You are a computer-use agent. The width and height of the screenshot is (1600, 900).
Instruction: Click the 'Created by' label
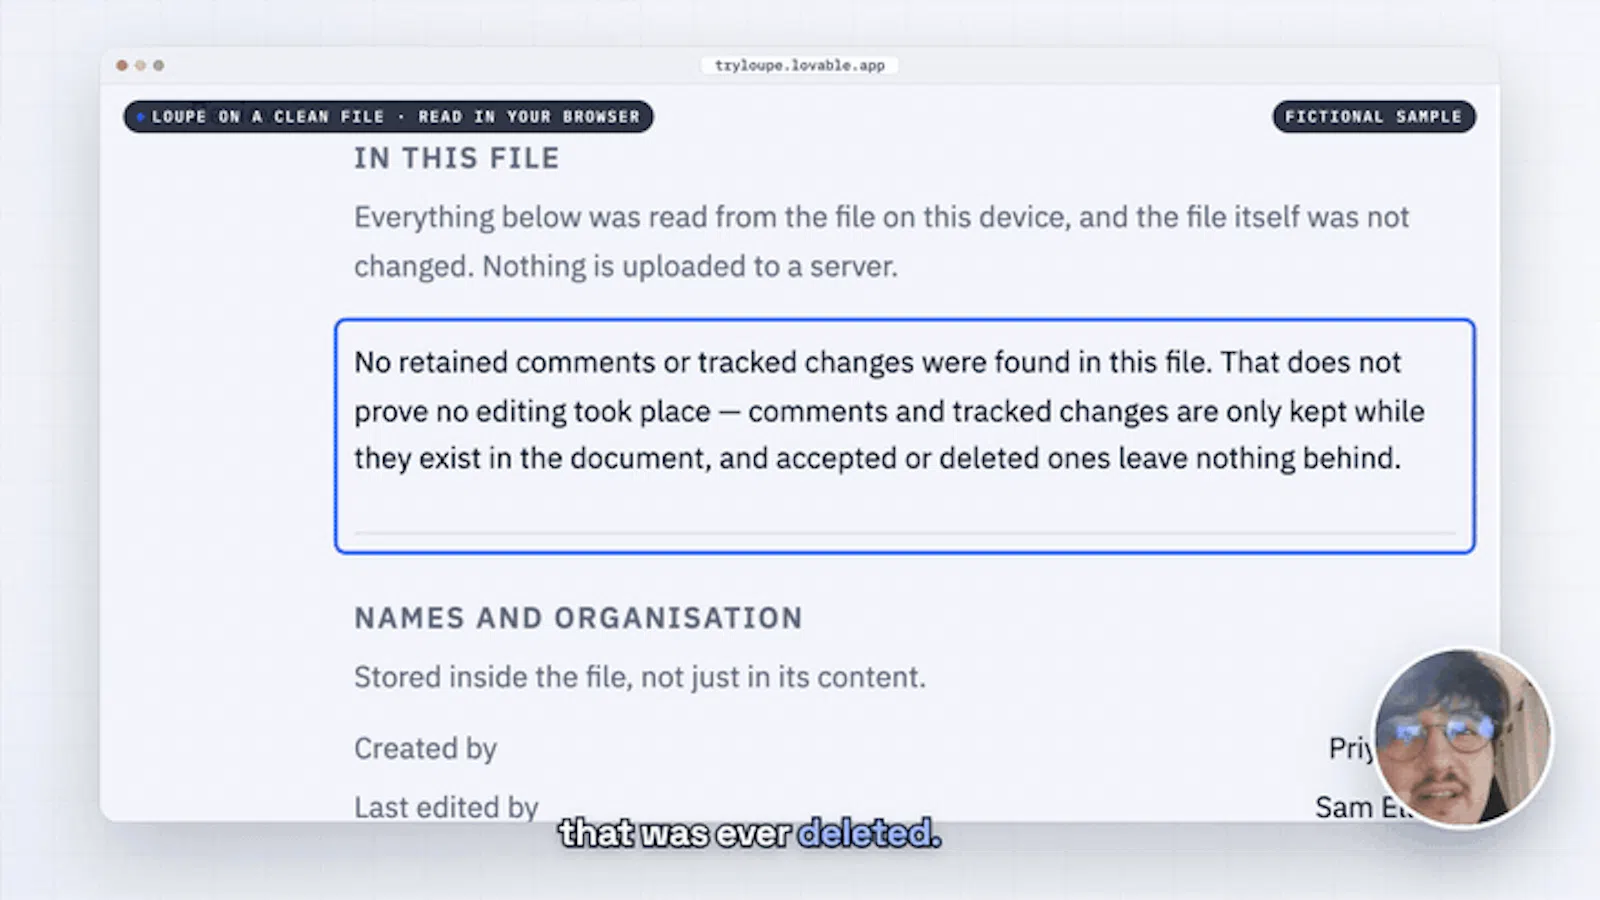[x=425, y=748]
